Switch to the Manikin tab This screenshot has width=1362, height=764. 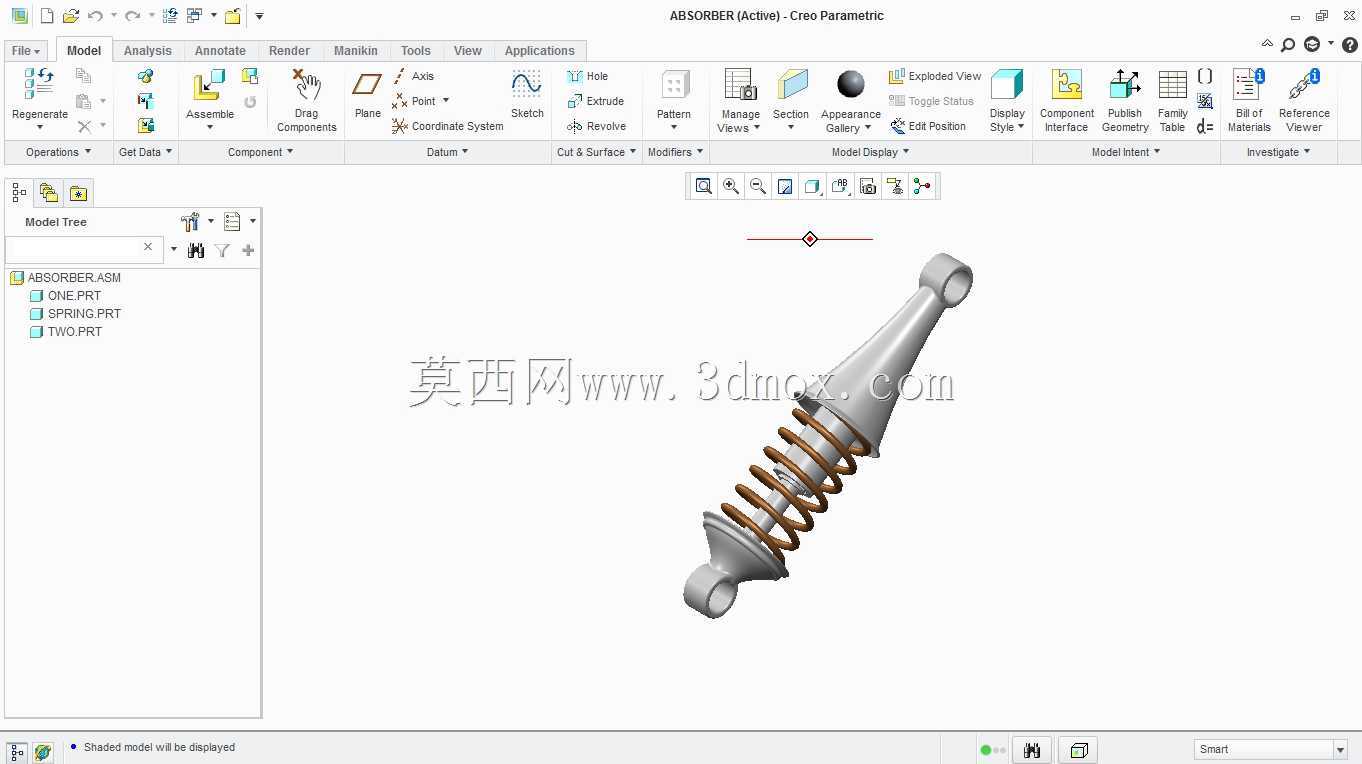(x=356, y=51)
